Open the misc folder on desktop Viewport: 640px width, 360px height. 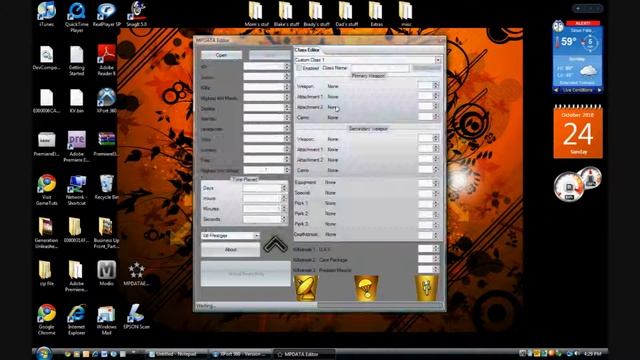coord(406,14)
